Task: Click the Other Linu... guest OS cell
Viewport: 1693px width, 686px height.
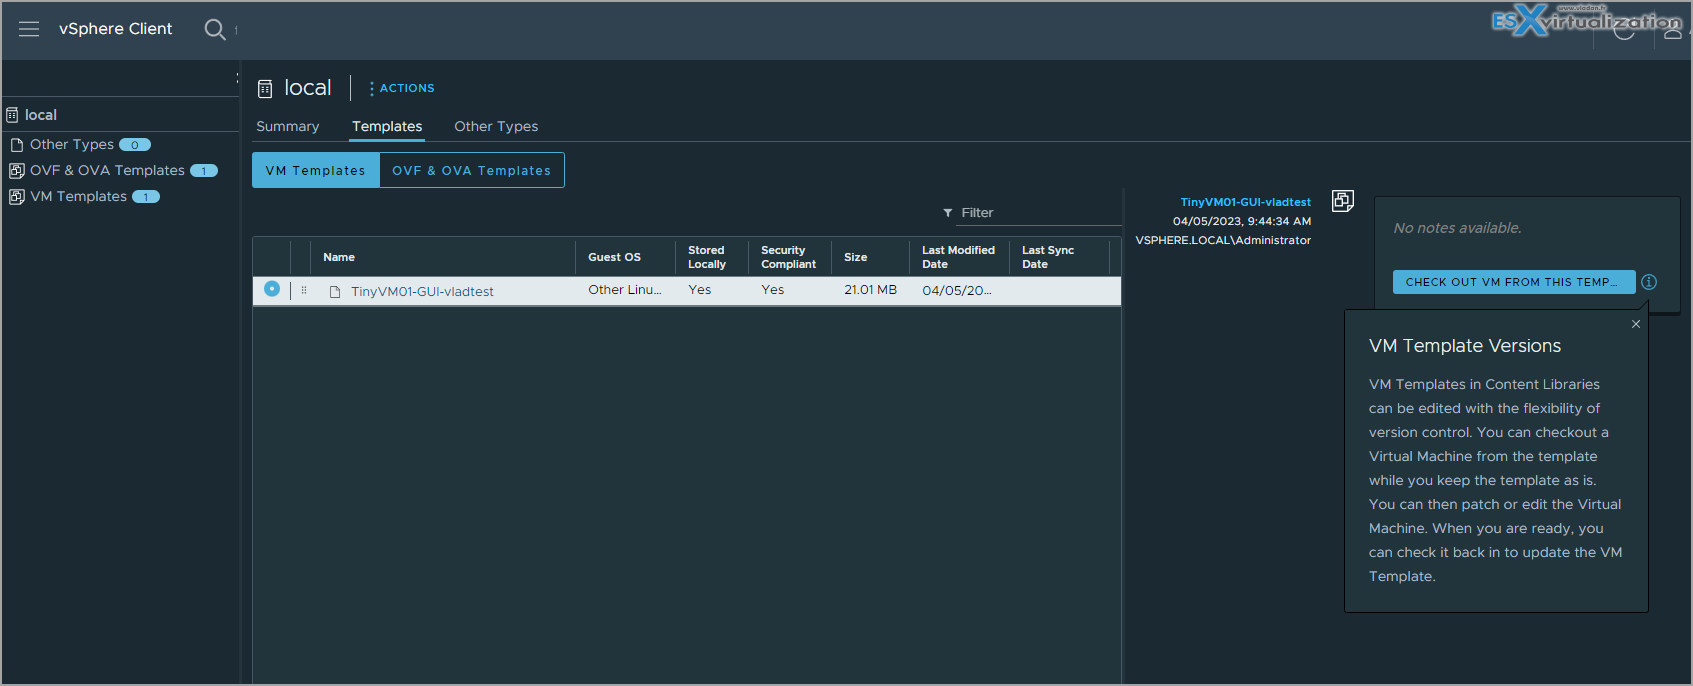Action: (625, 290)
